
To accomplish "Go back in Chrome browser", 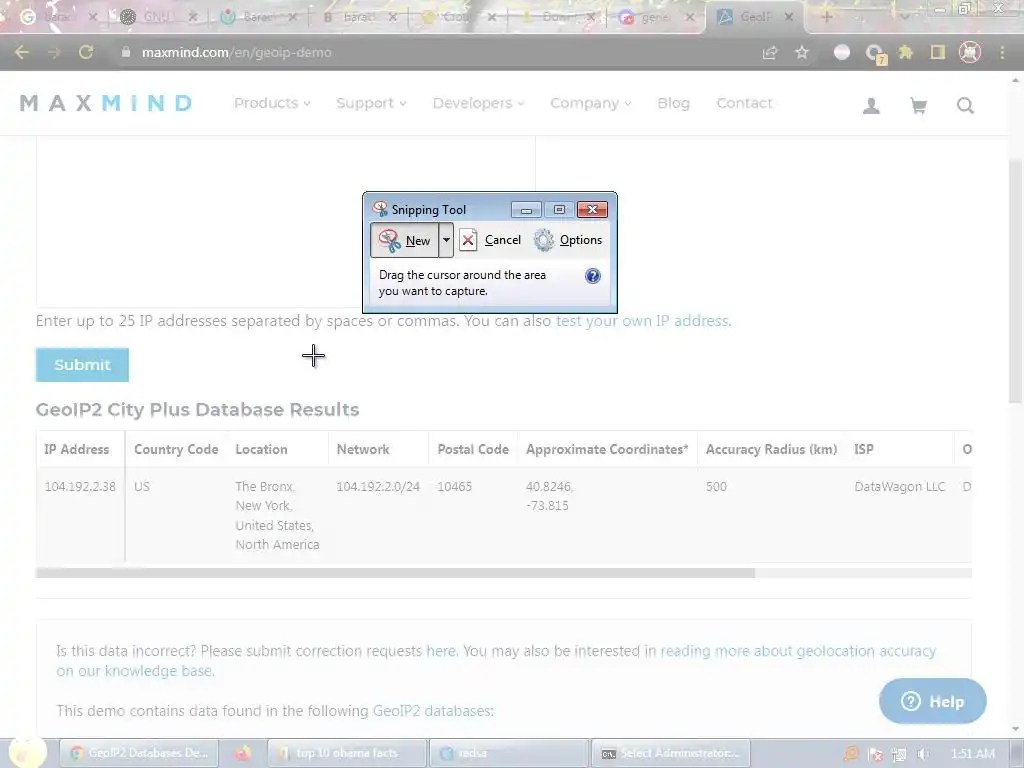I will coord(22,52).
